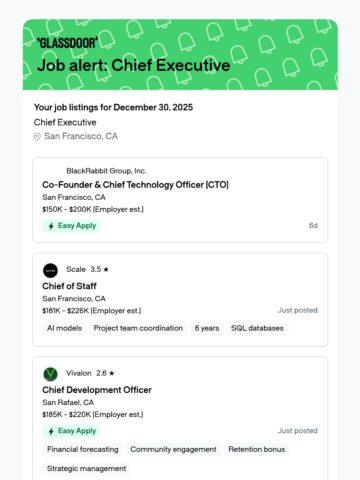Open the Vivalon company logo

[50, 374]
